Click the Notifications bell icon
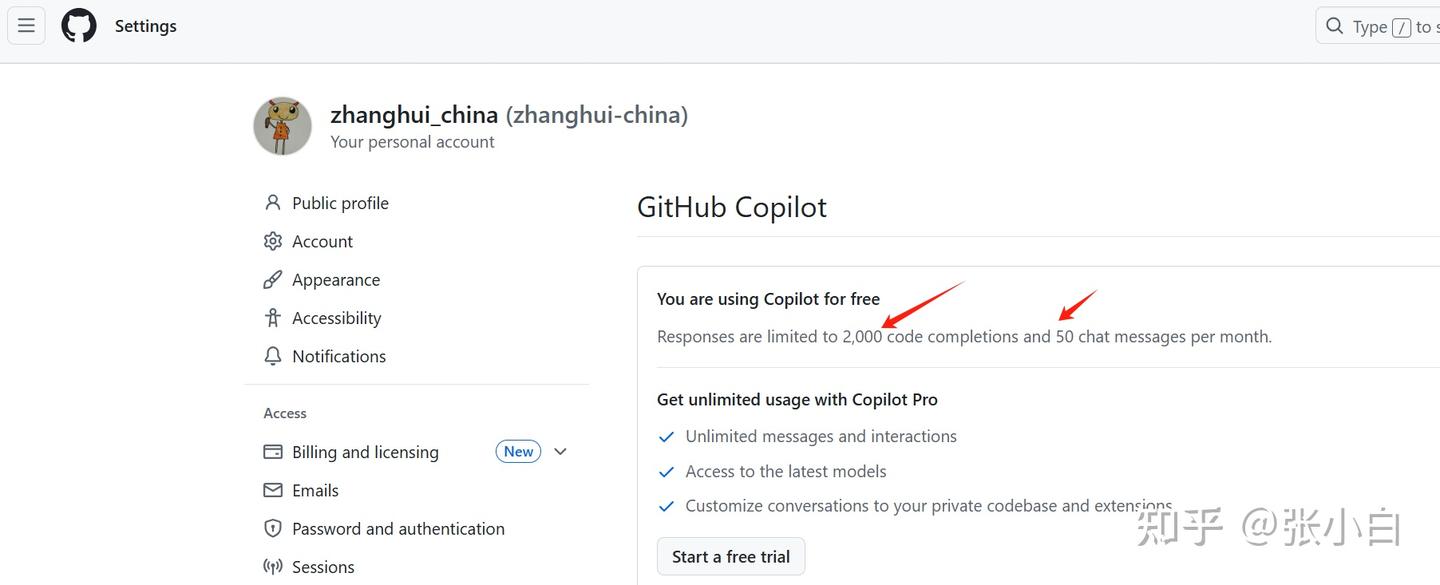The image size is (1440, 585). pos(272,356)
